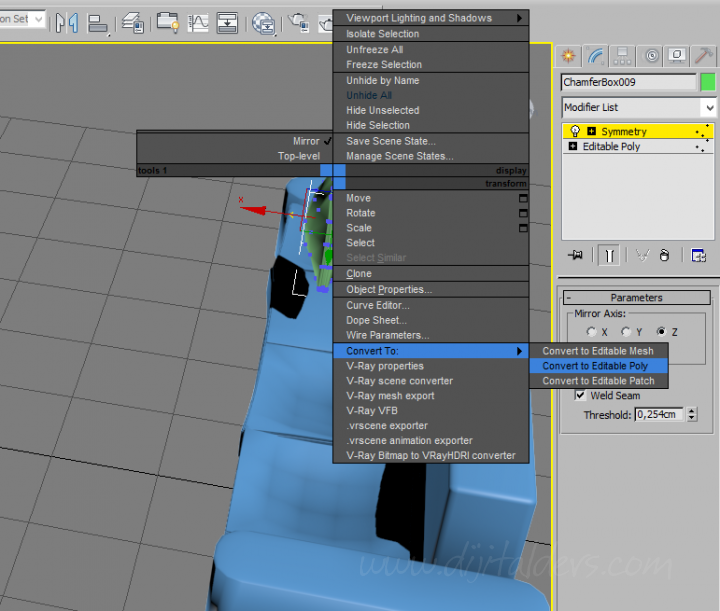Open the Material Editor sphere icon
Image resolution: width=720 pixels, height=611 pixels.
(x=264, y=23)
